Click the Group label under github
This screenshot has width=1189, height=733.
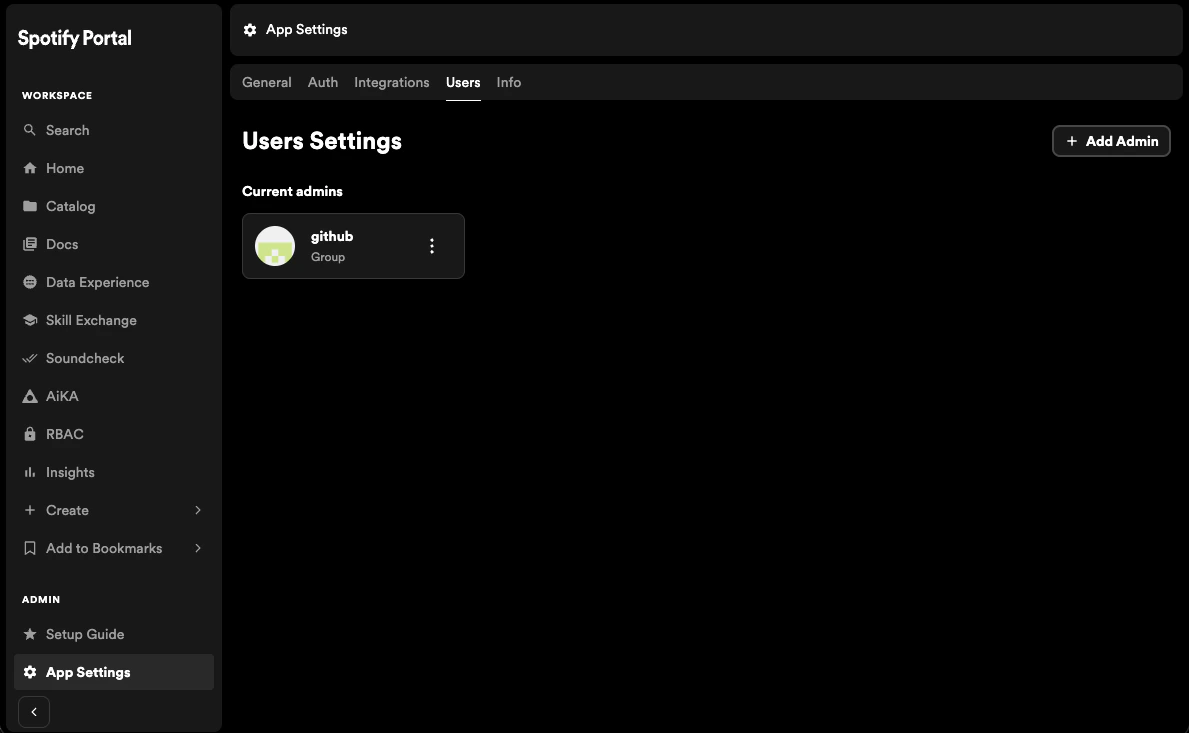pos(328,257)
